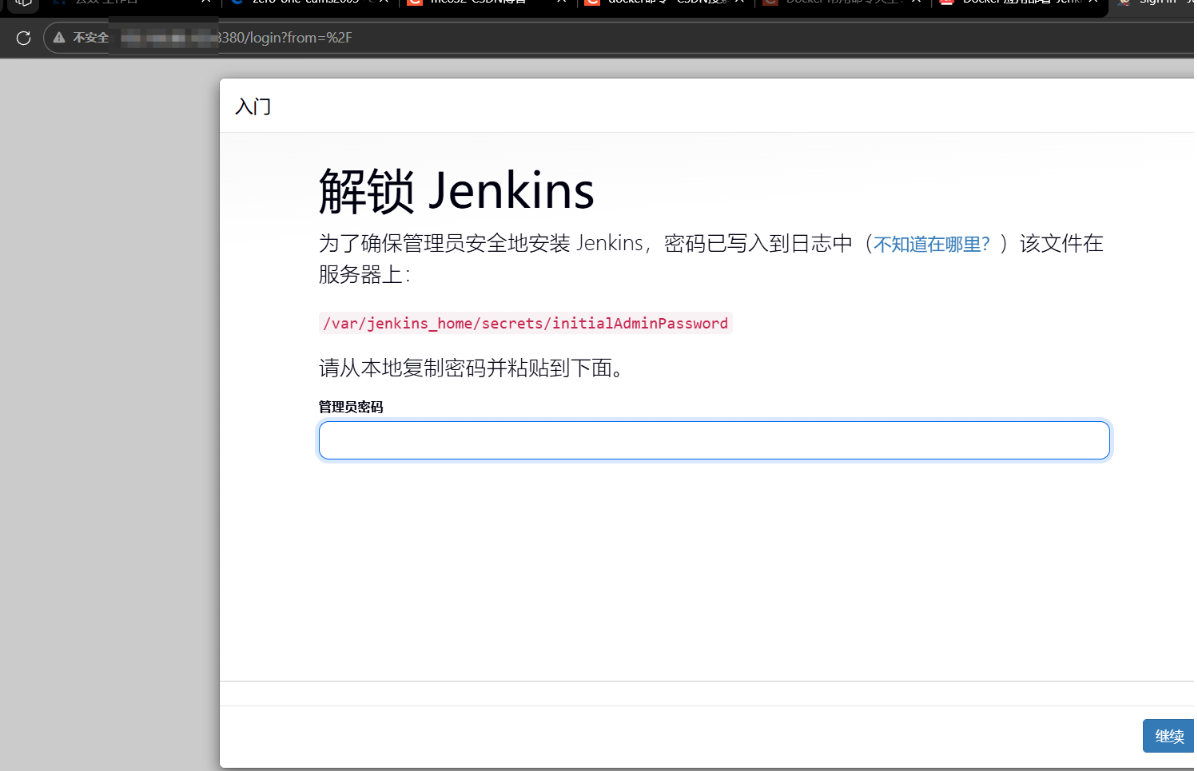Select the /var/jenkins_home/secrets/initialAdminPassword path text
The image size is (1197, 771).
tap(525, 323)
